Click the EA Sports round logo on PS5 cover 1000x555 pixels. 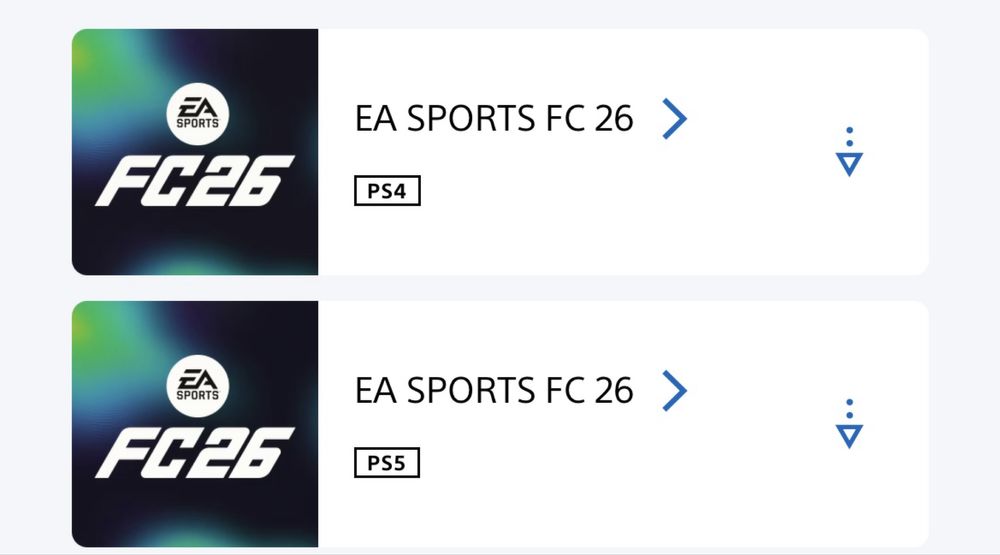pos(198,383)
